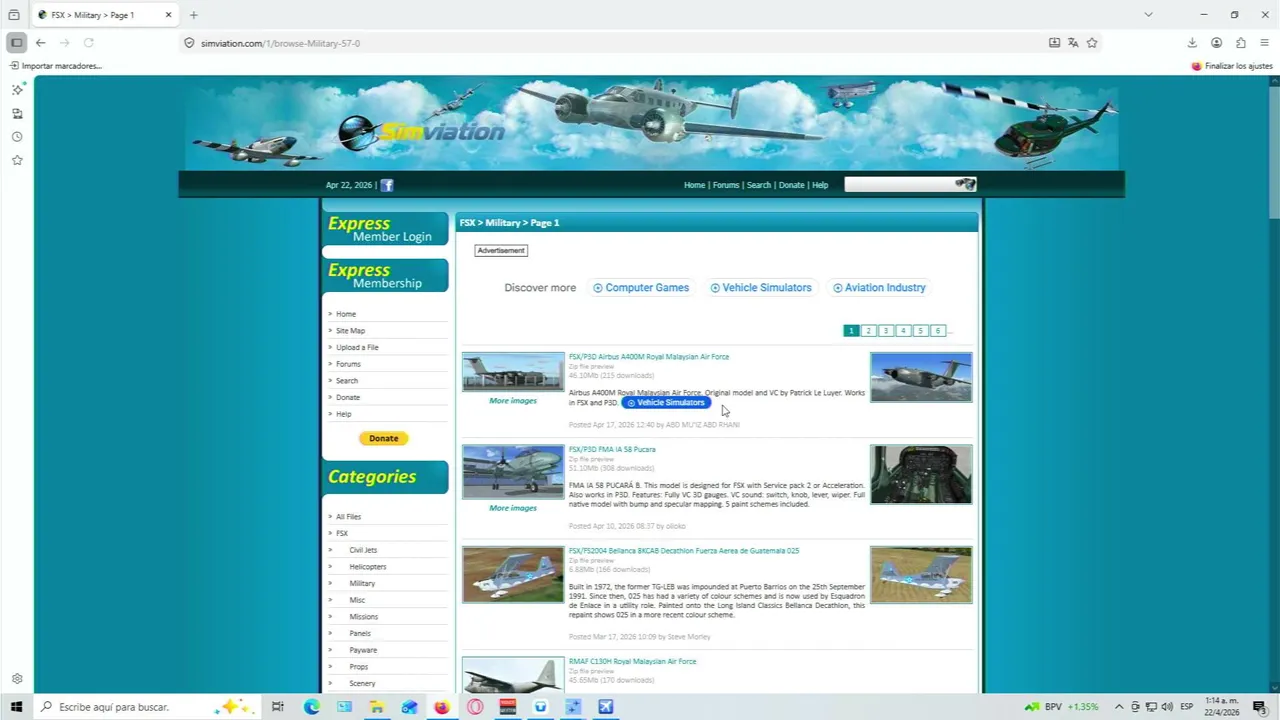Open the Simviation Facebook icon
Image resolution: width=1280 pixels, height=720 pixels.
point(387,185)
